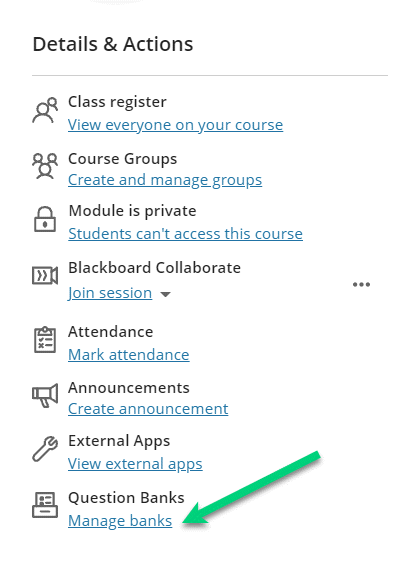Click the Question Banks label text

[126, 498]
